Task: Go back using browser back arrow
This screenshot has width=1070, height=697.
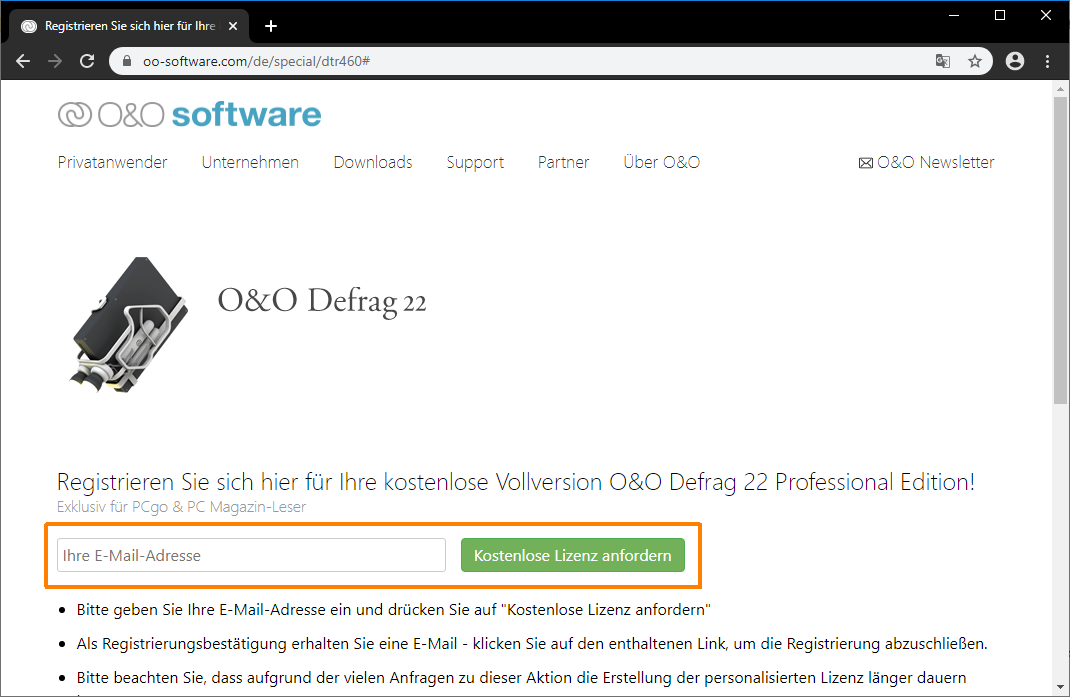Action: (23, 61)
